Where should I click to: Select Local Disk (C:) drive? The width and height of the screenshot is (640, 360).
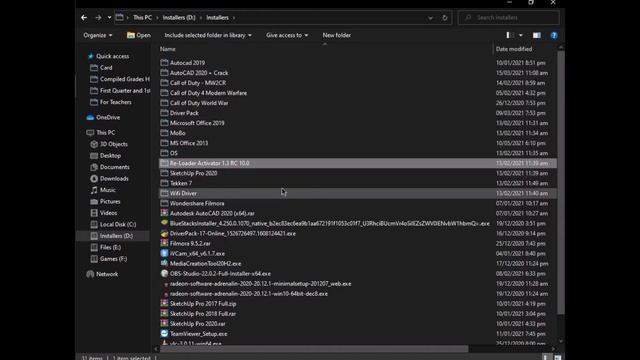[118, 224]
